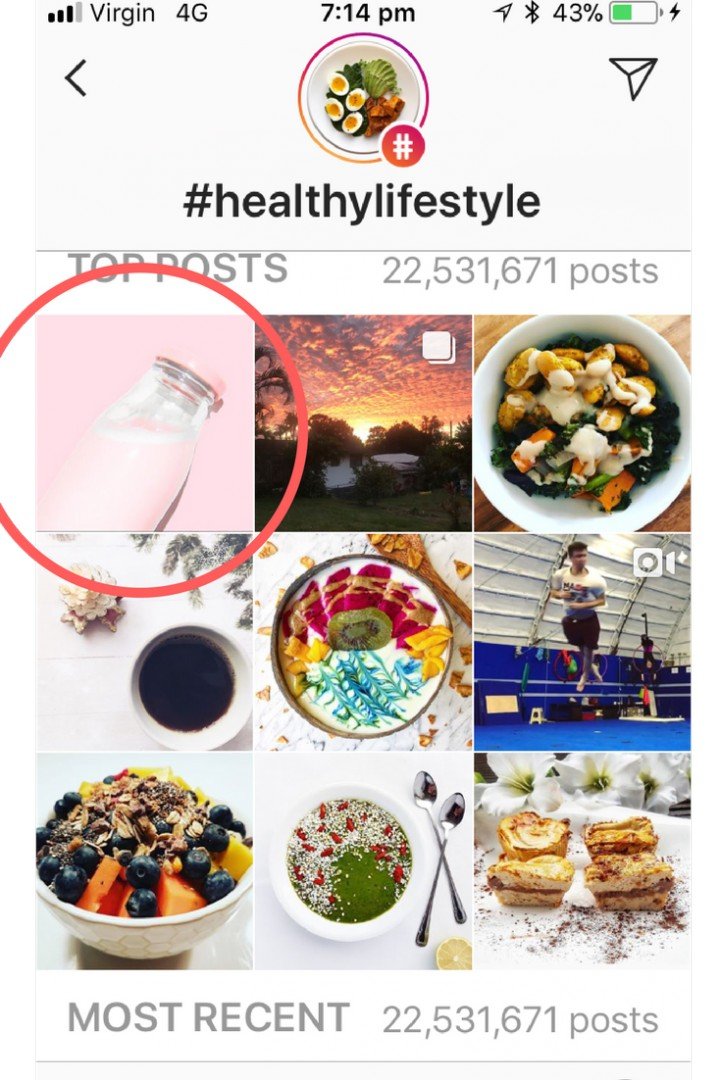This screenshot has width=721, height=1080.
Task: Tap the MOST RECENT section heading
Action: point(208,1017)
